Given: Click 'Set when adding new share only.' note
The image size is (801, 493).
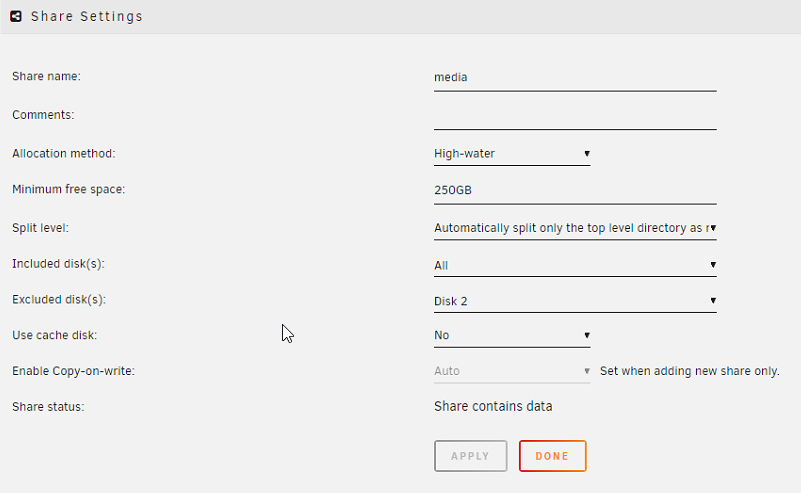Looking at the screenshot, I should (690, 371).
